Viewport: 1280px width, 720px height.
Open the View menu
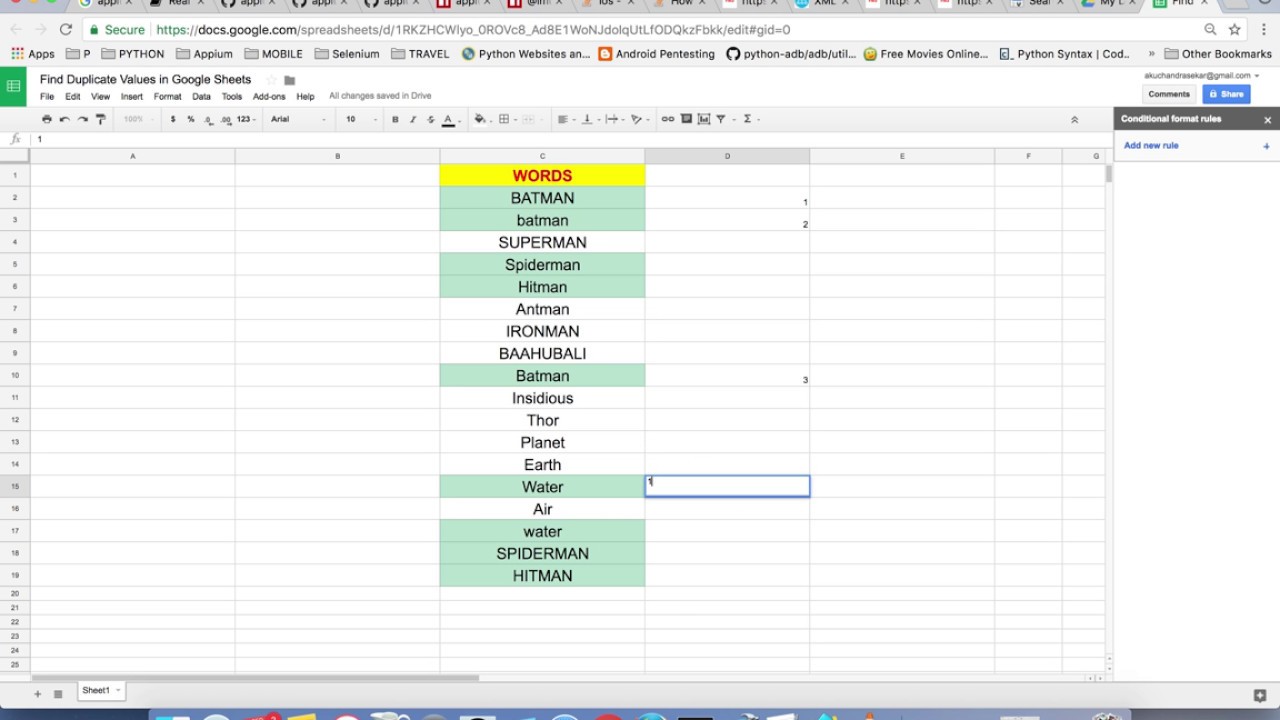(x=100, y=97)
